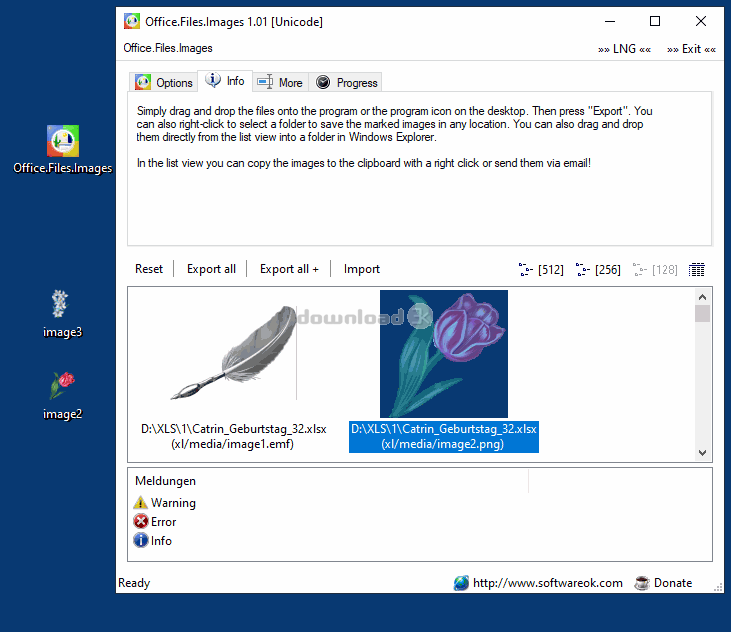Maximize the Office.Files.Images window

655,21
